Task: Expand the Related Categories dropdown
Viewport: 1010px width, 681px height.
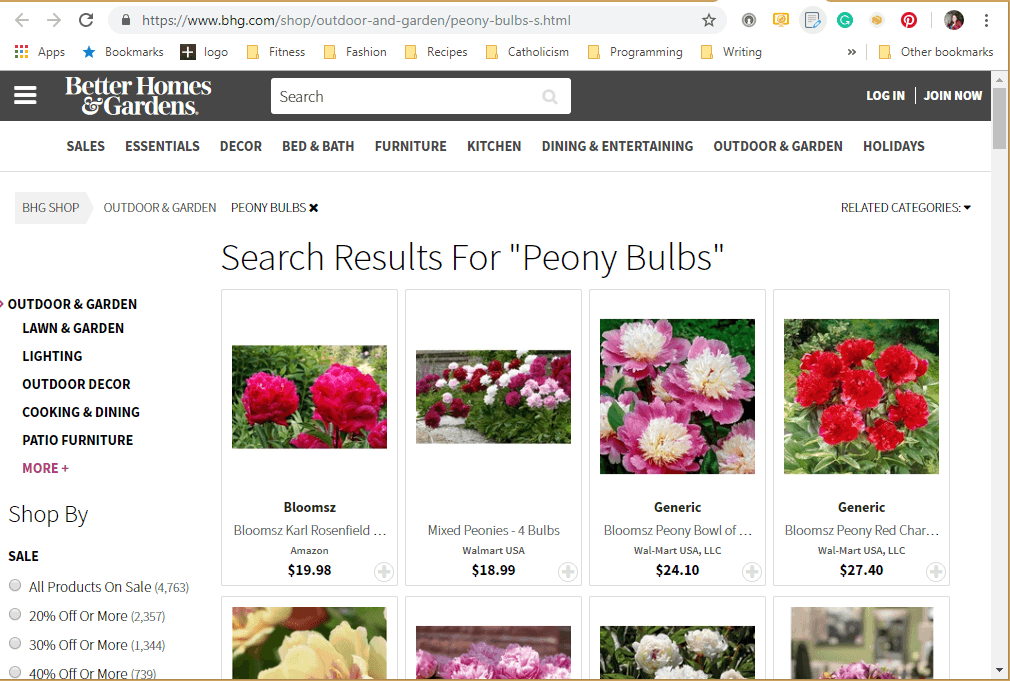Action: coord(905,207)
